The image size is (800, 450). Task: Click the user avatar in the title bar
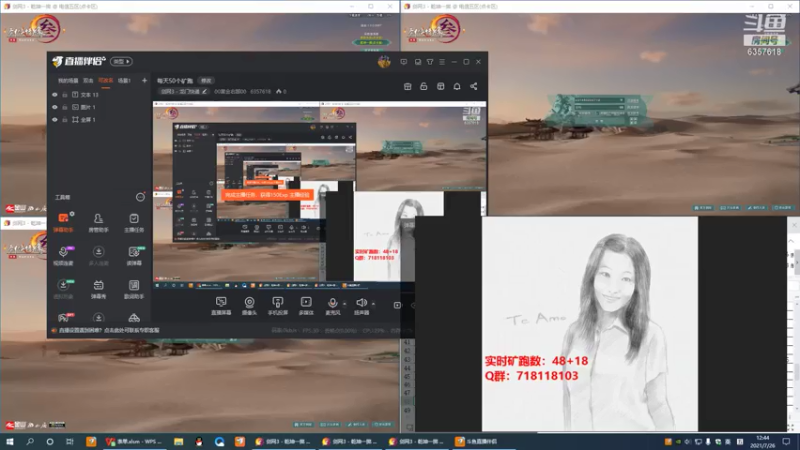point(384,62)
